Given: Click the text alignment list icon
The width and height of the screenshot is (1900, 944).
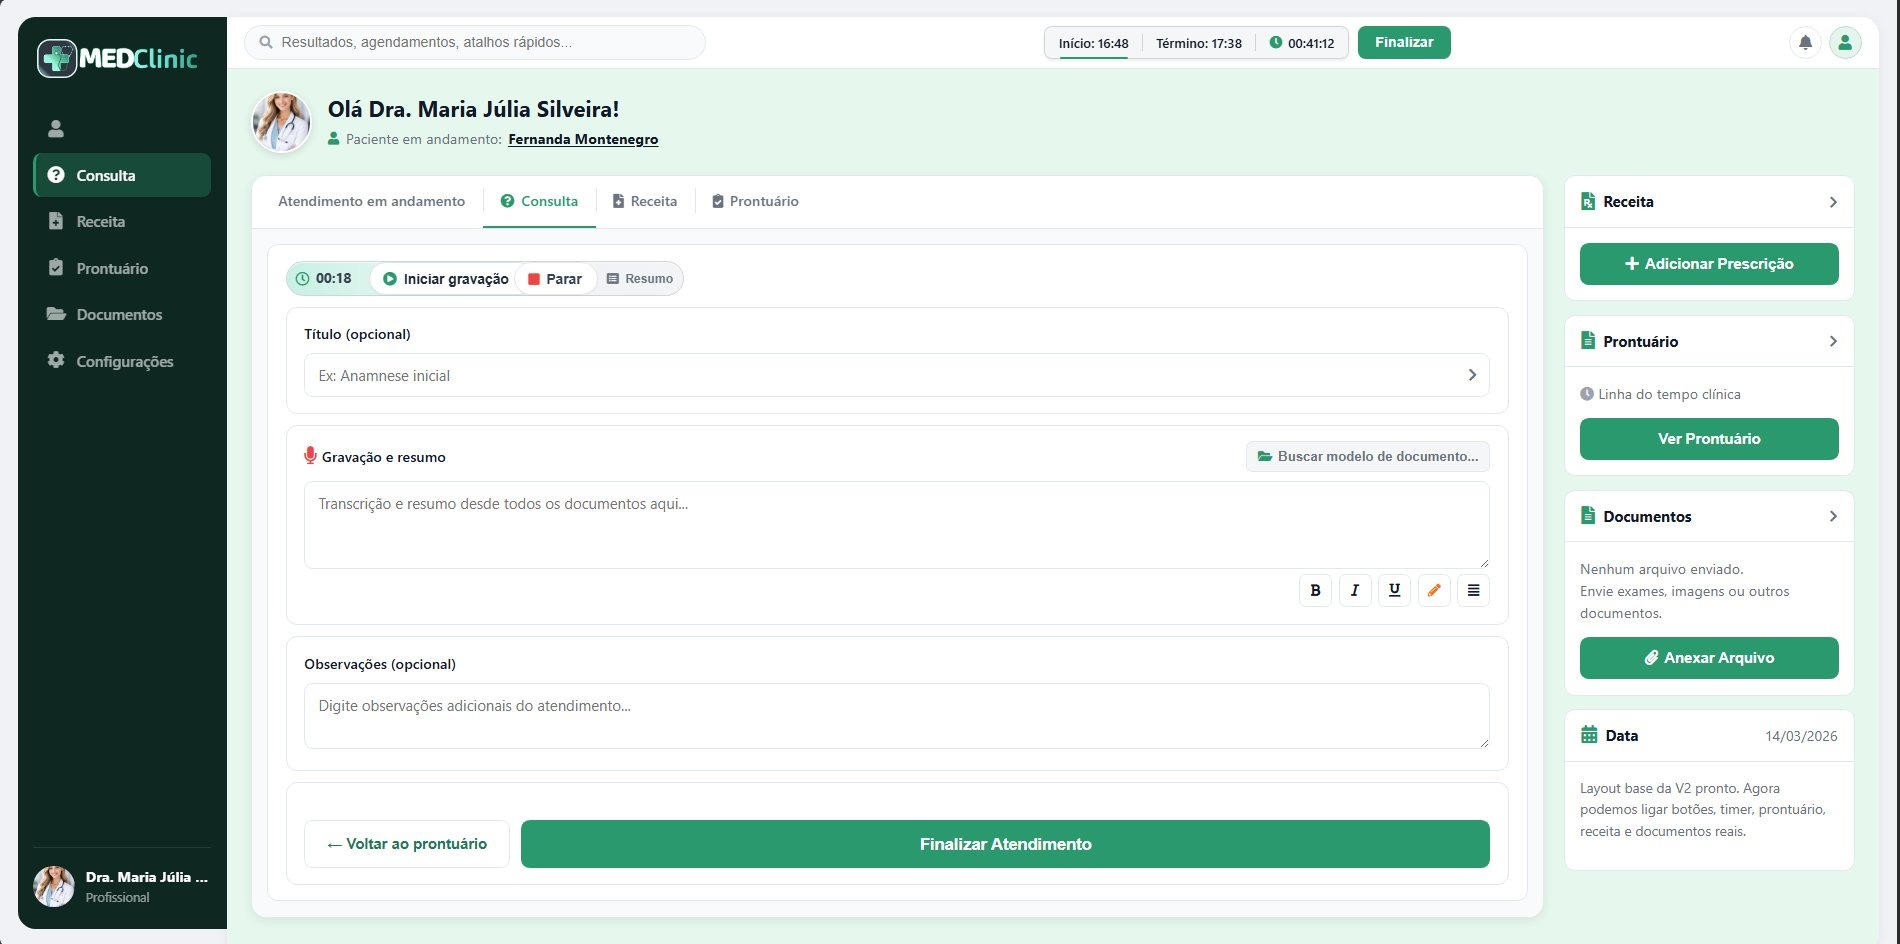Looking at the screenshot, I should (x=1473, y=591).
